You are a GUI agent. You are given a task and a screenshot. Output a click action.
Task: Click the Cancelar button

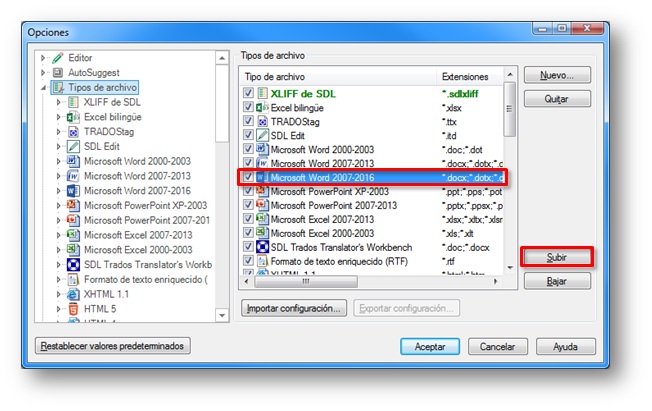[x=498, y=347]
